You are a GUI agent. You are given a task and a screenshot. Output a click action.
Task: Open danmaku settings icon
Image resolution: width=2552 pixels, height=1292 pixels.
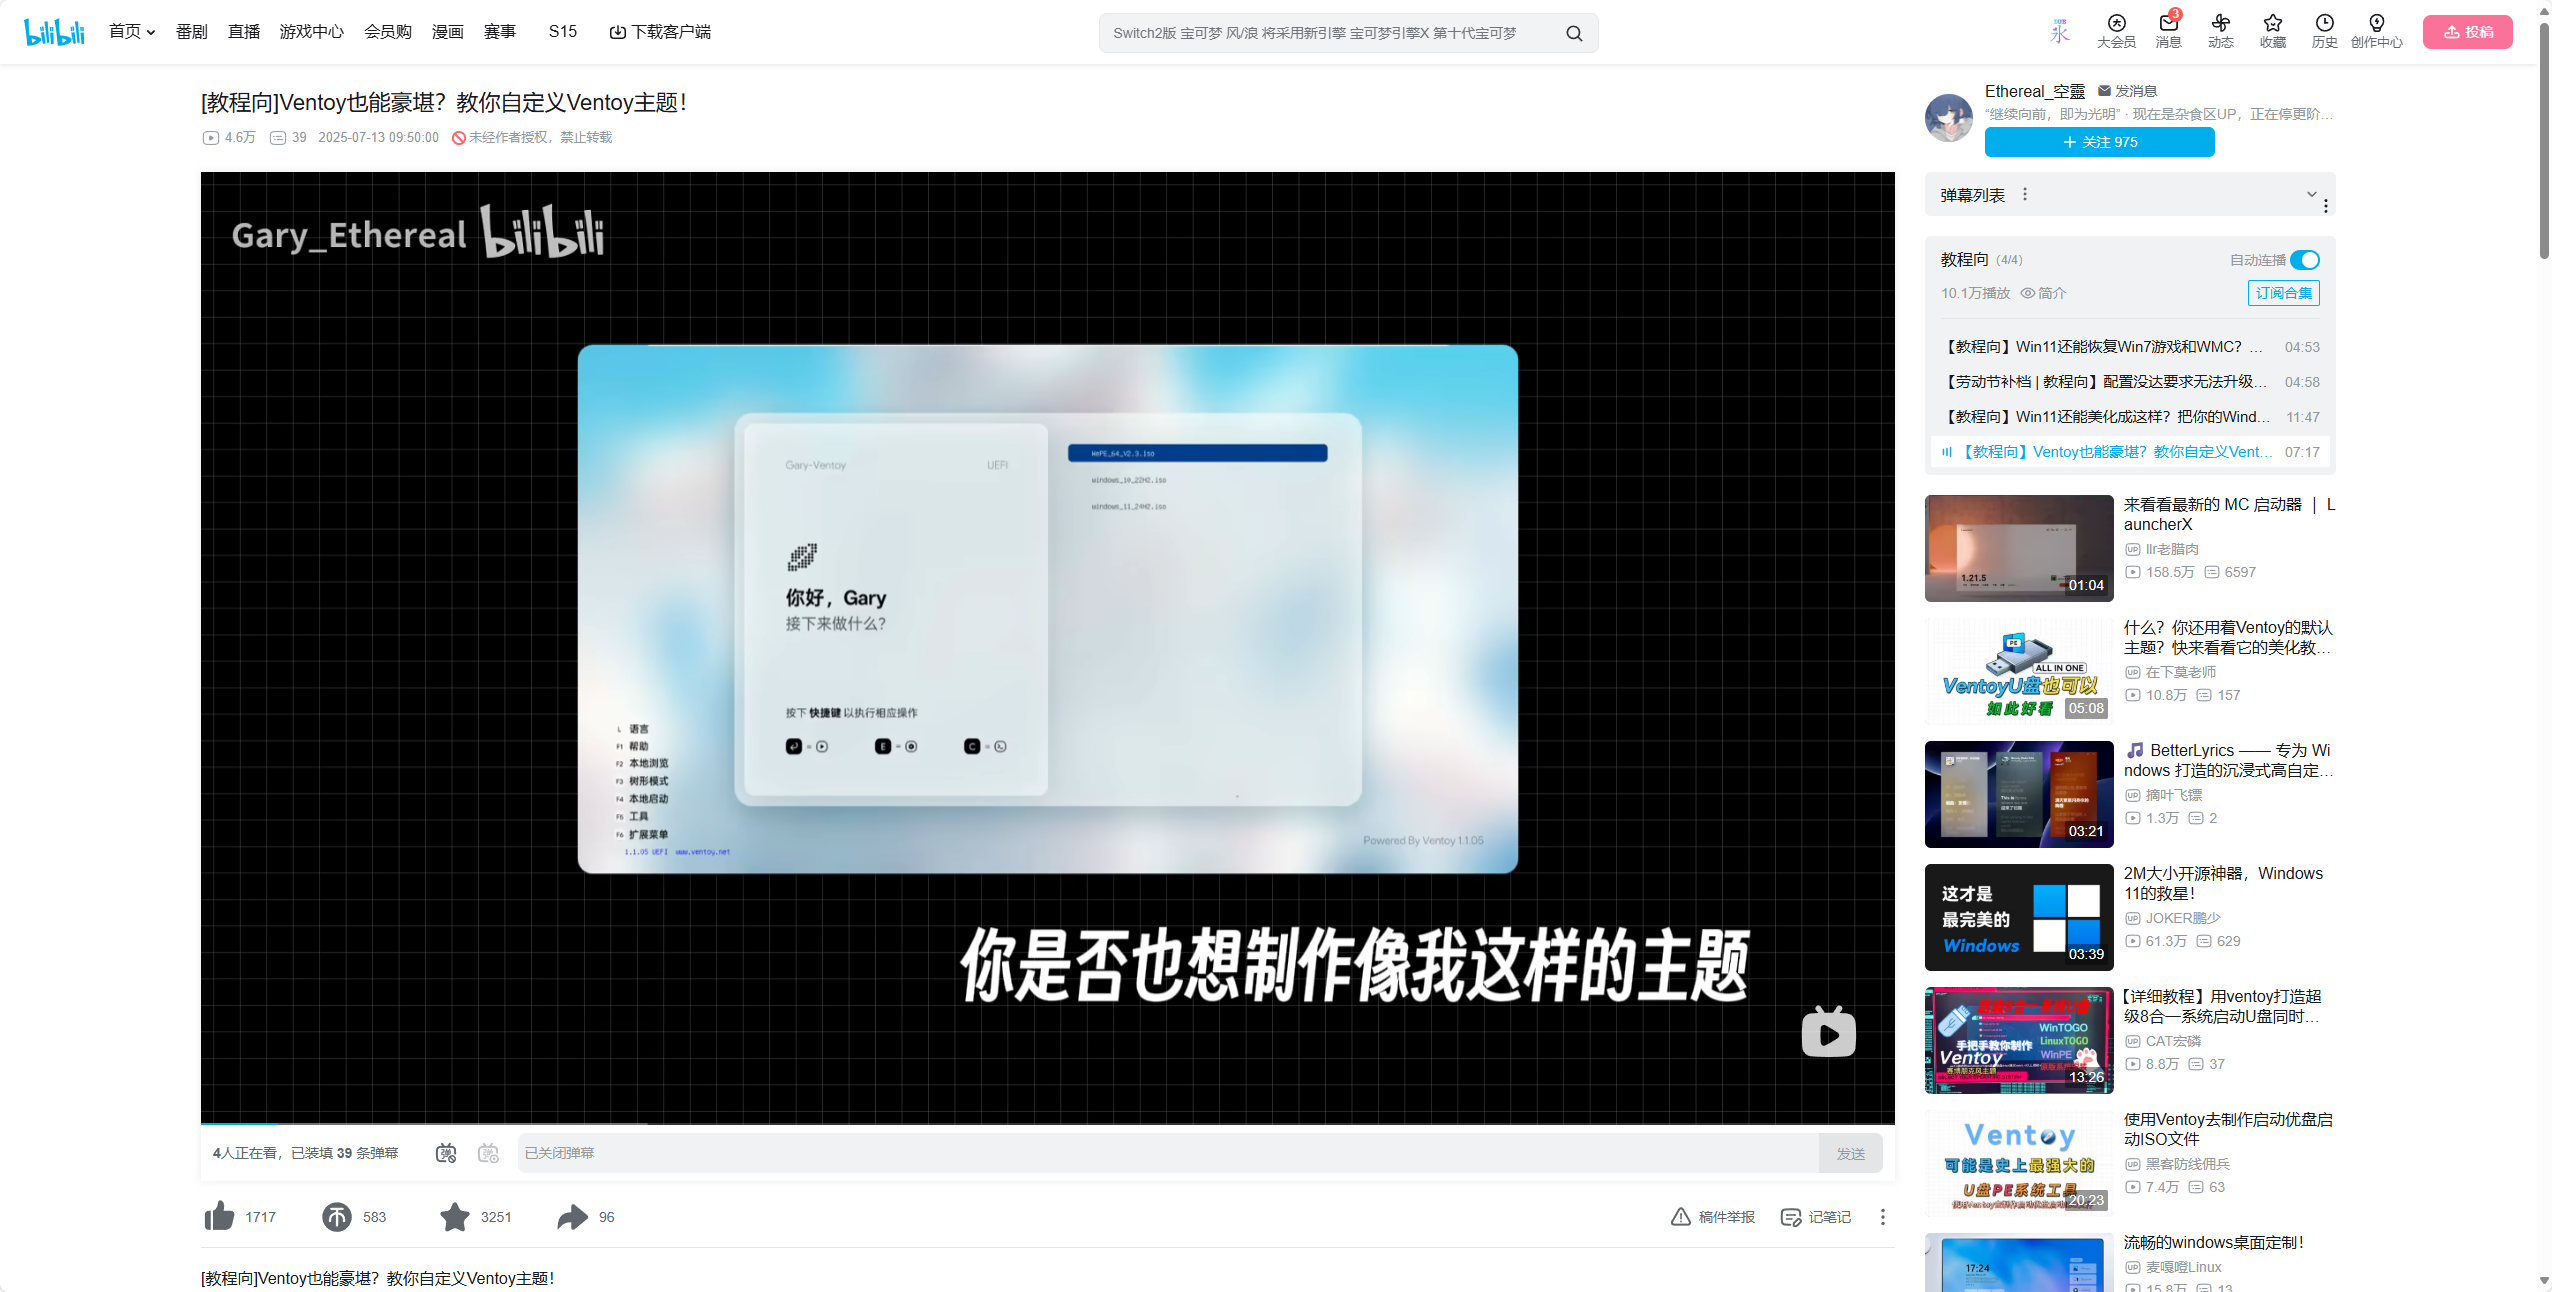click(x=488, y=1153)
